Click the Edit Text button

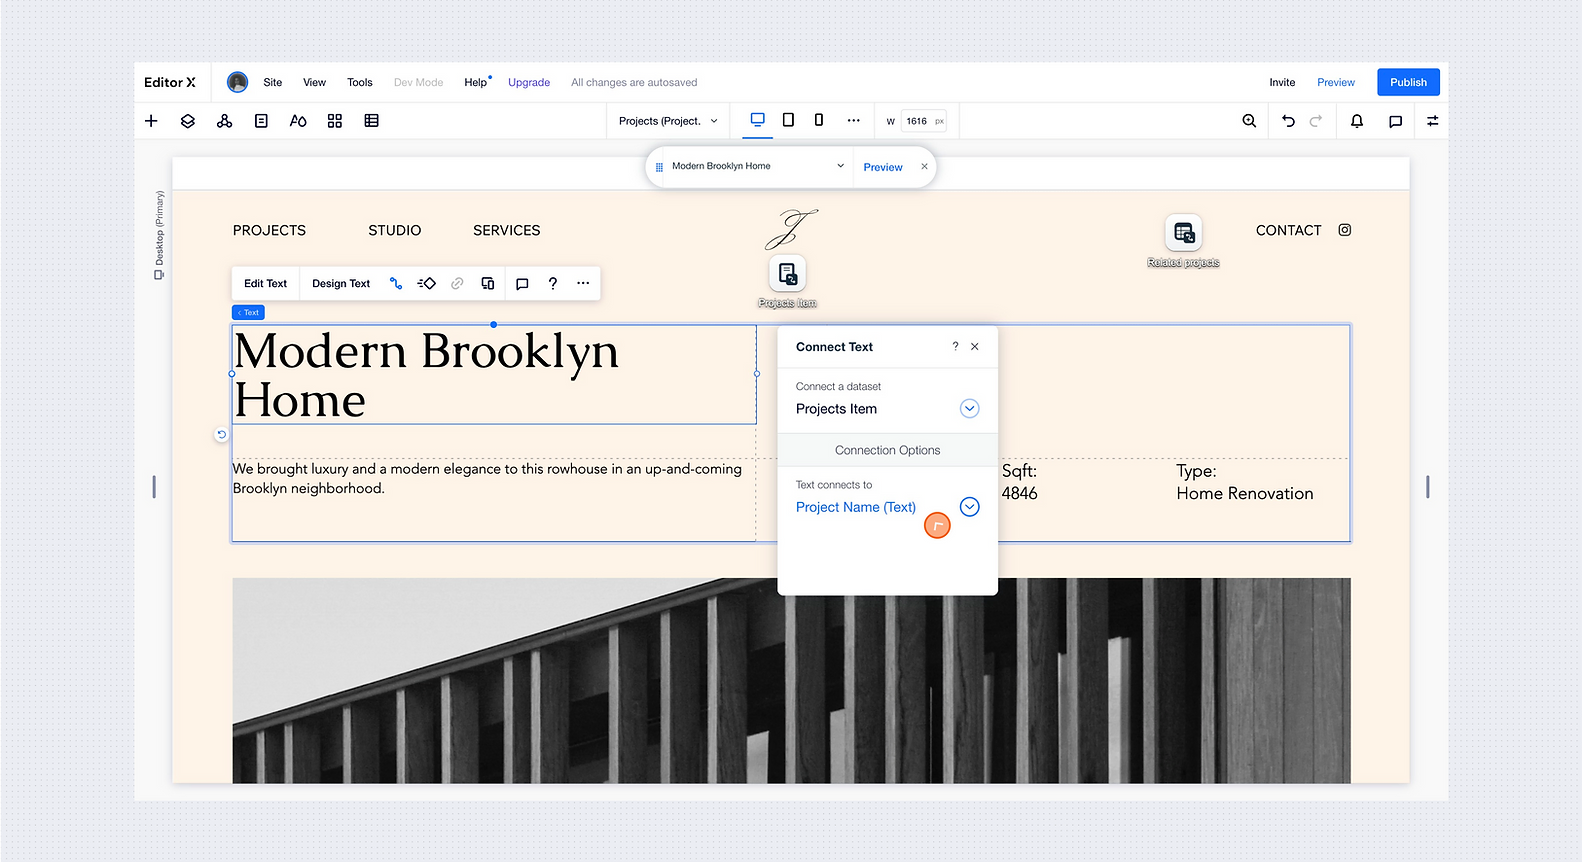(265, 283)
